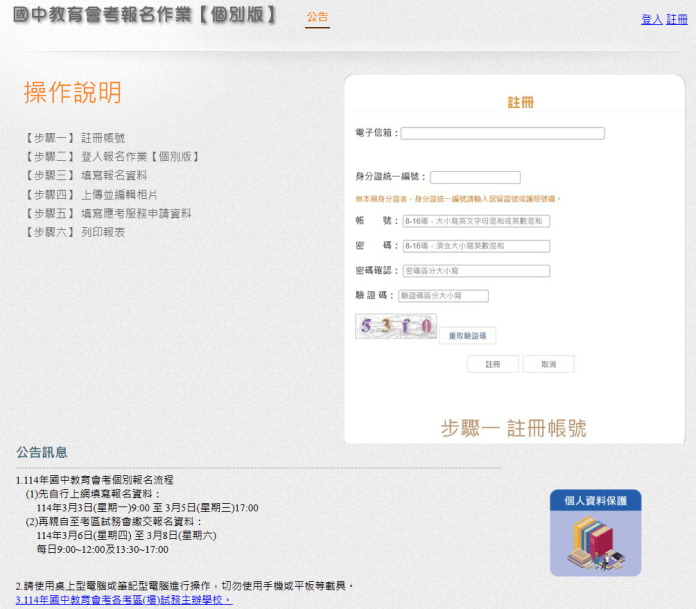Select 步驟三 填寫報名資料 instruction

coord(85,175)
